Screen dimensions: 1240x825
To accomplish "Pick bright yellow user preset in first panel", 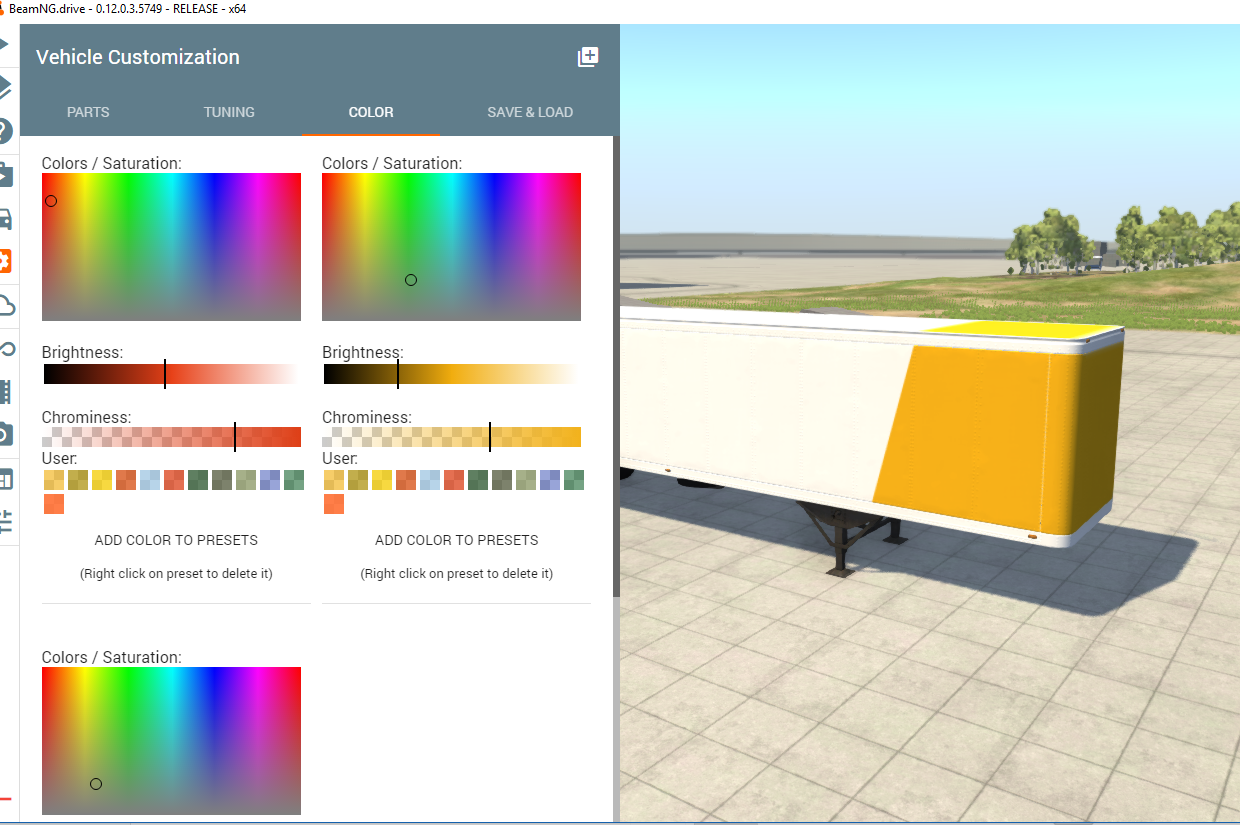I will (102, 480).
